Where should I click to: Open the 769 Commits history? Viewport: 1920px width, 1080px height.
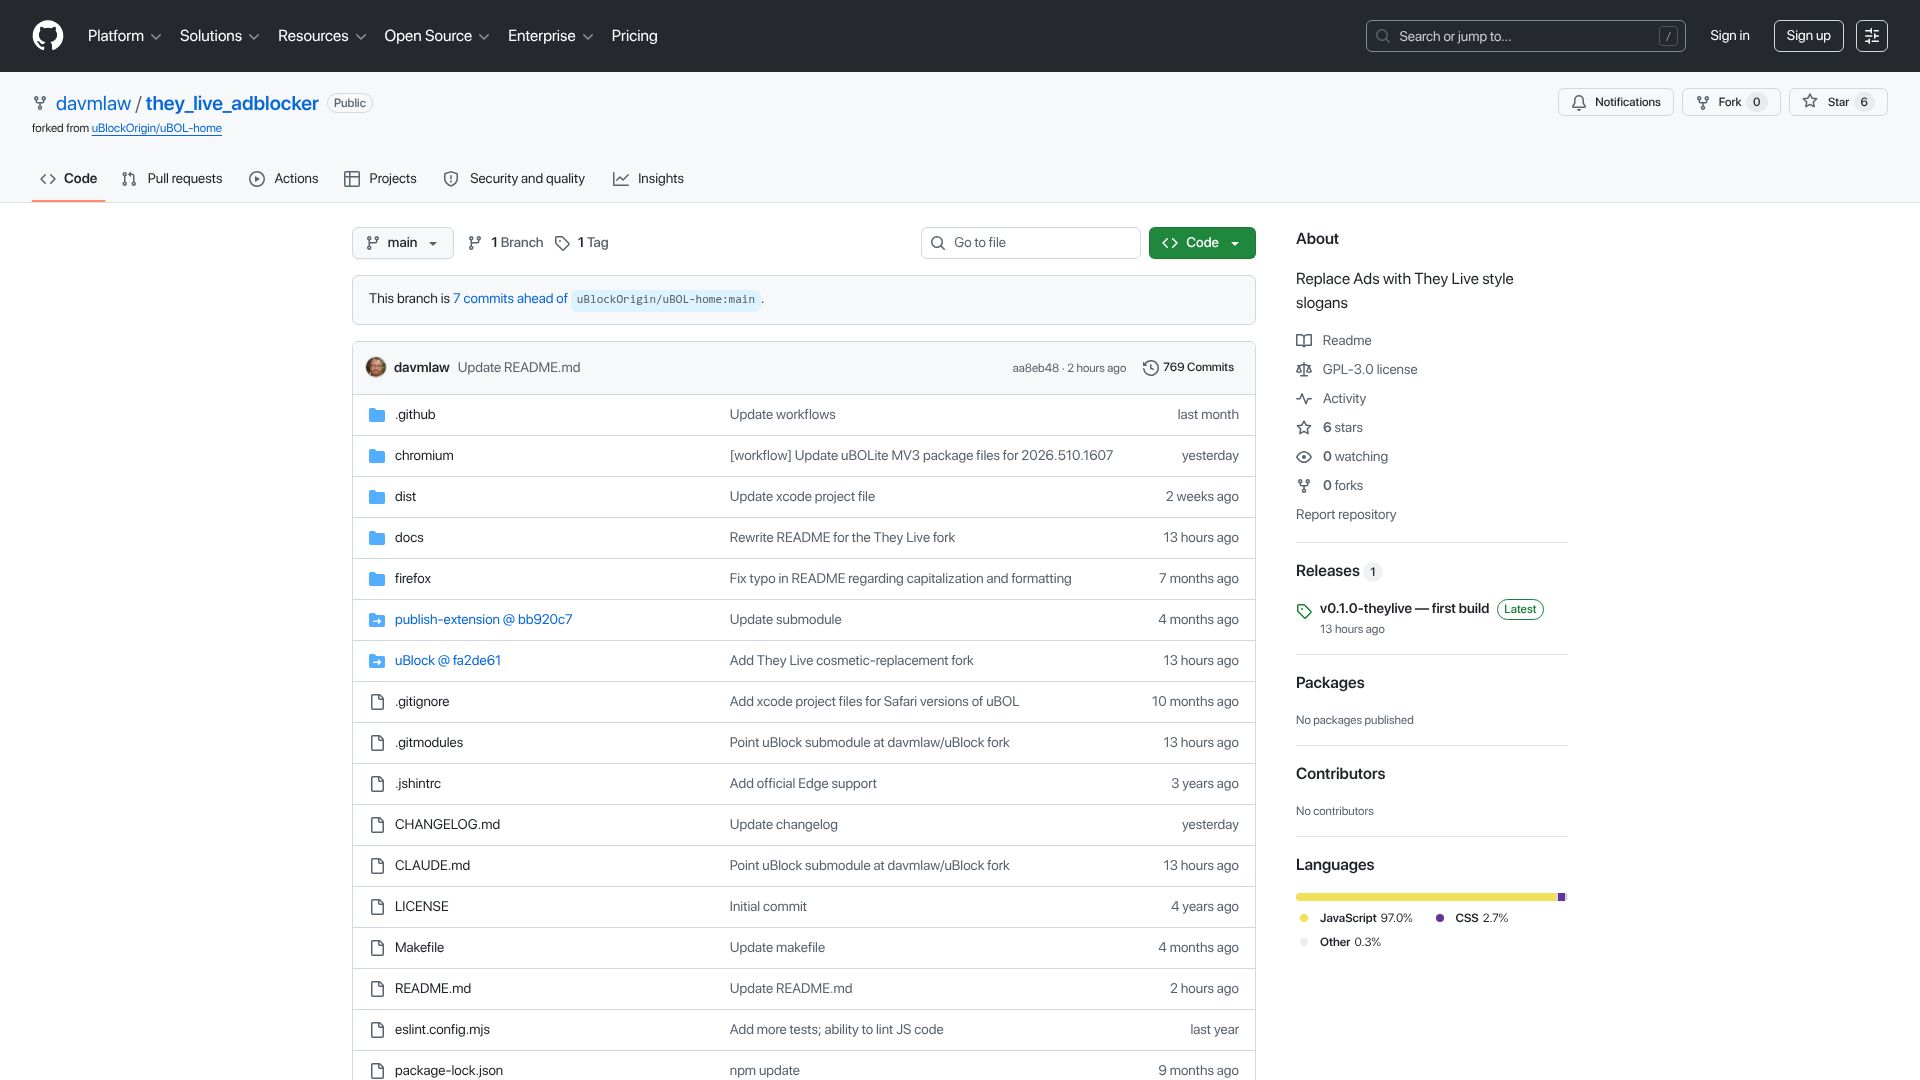coord(1188,368)
